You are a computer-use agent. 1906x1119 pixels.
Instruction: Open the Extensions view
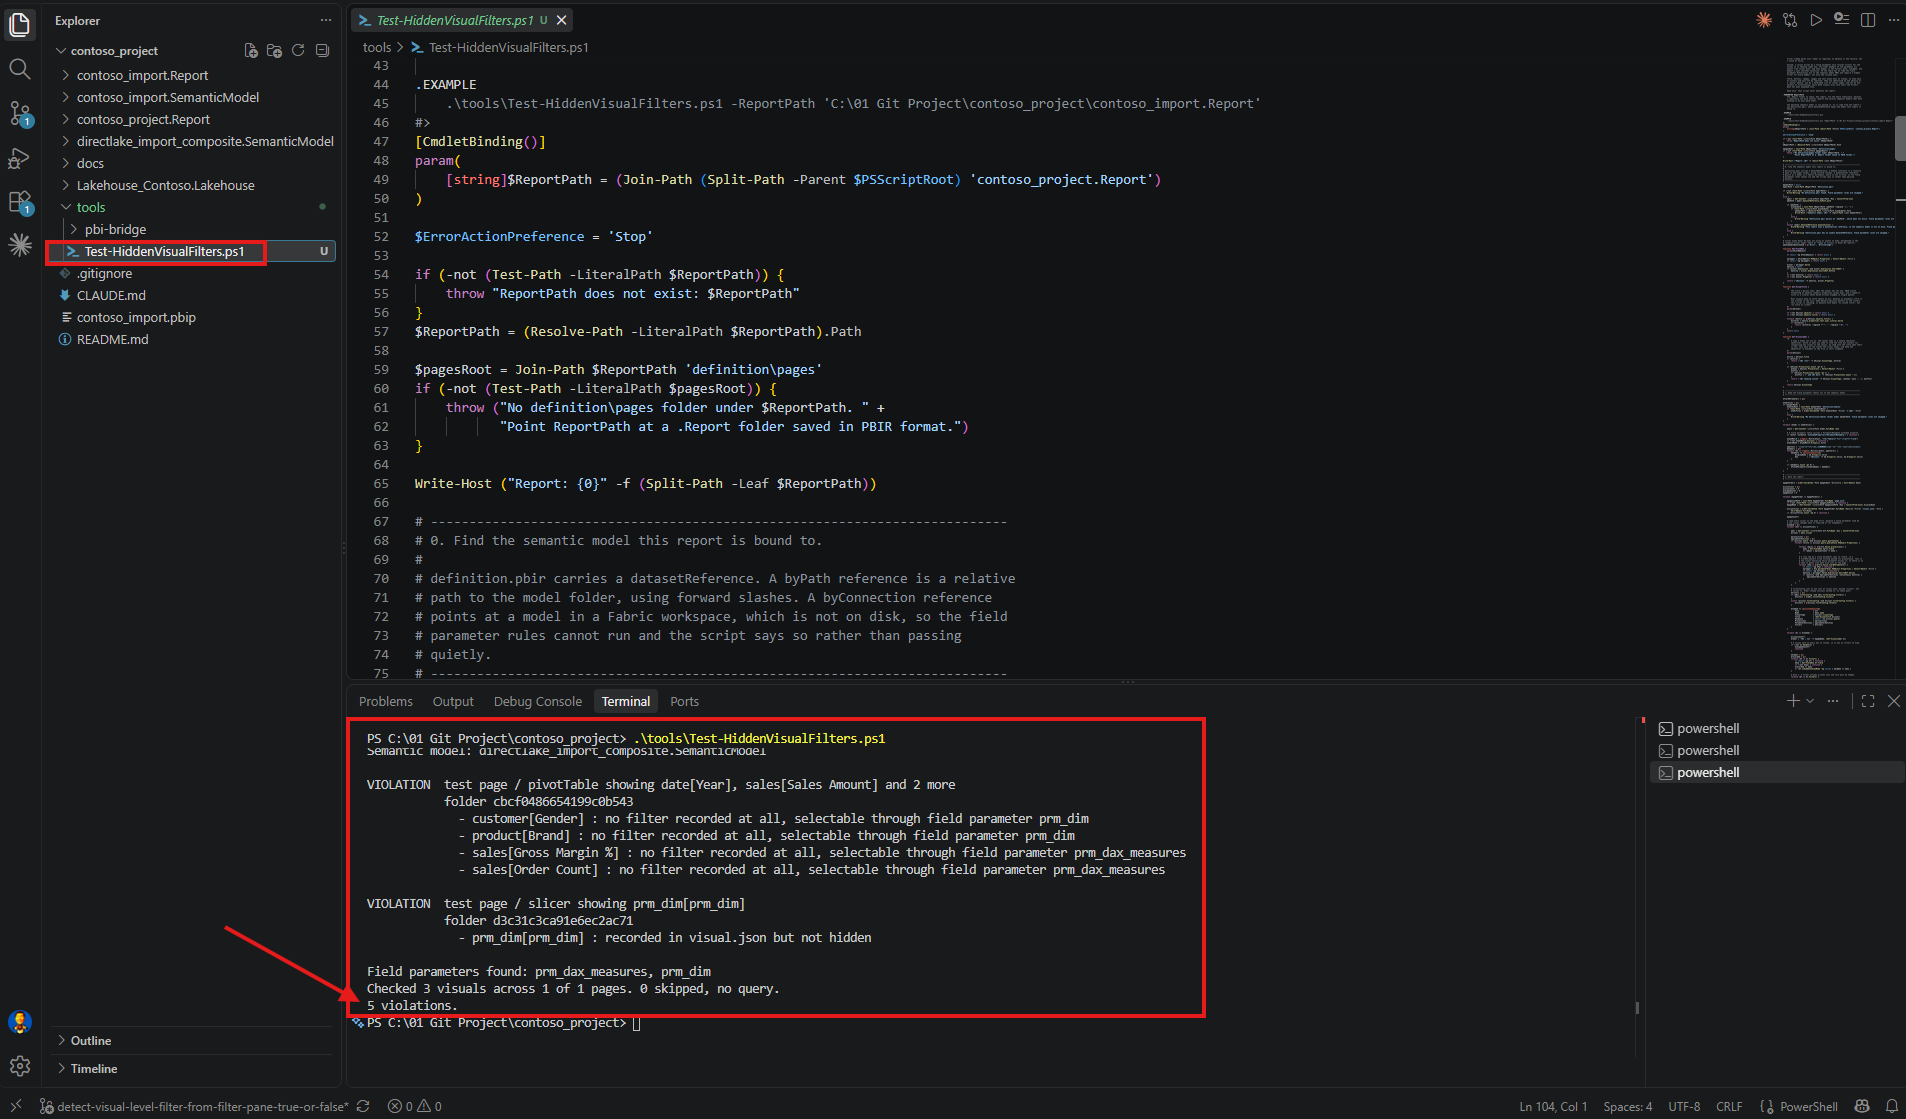click(20, 202)
